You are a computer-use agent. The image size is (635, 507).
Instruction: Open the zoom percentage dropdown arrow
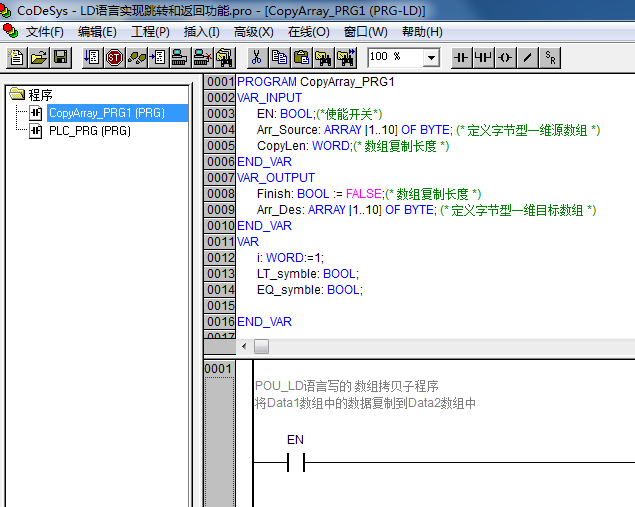(x=431, y=58)
